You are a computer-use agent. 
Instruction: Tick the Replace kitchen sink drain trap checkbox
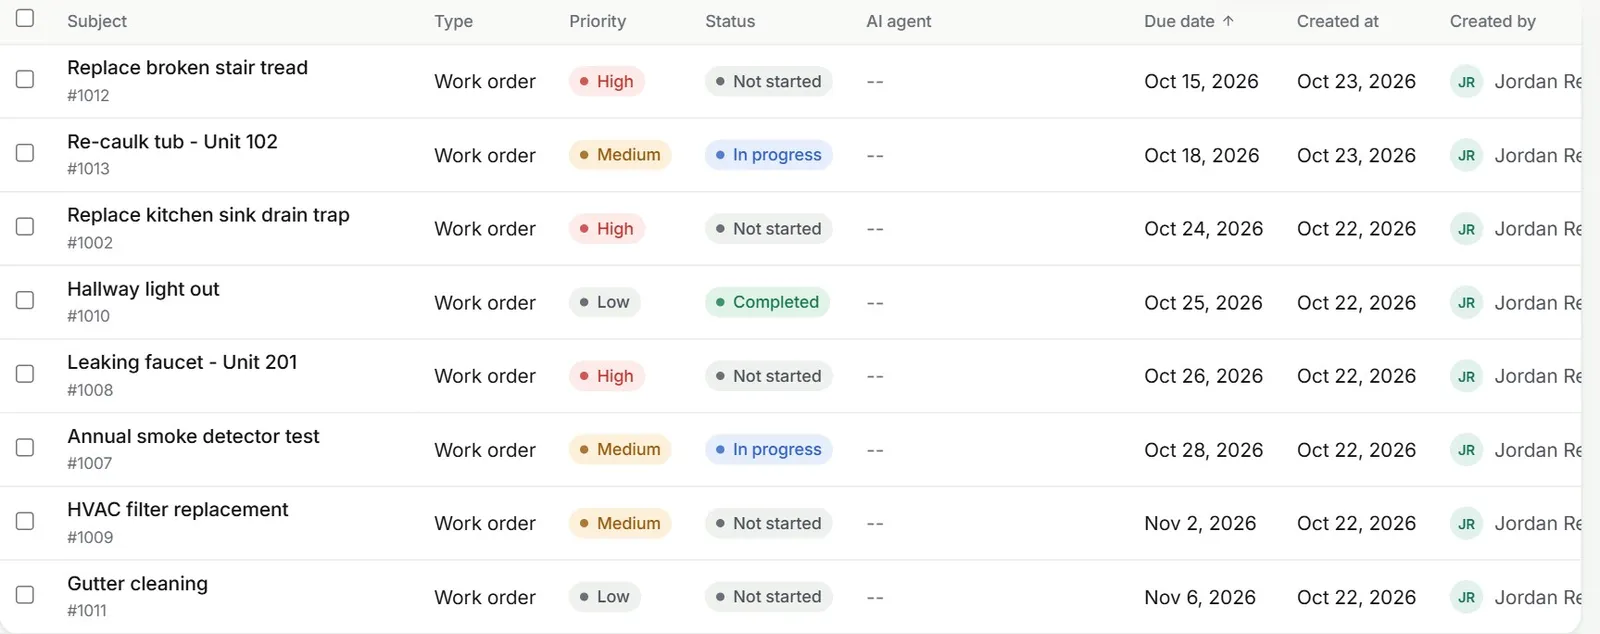[25, 227]
